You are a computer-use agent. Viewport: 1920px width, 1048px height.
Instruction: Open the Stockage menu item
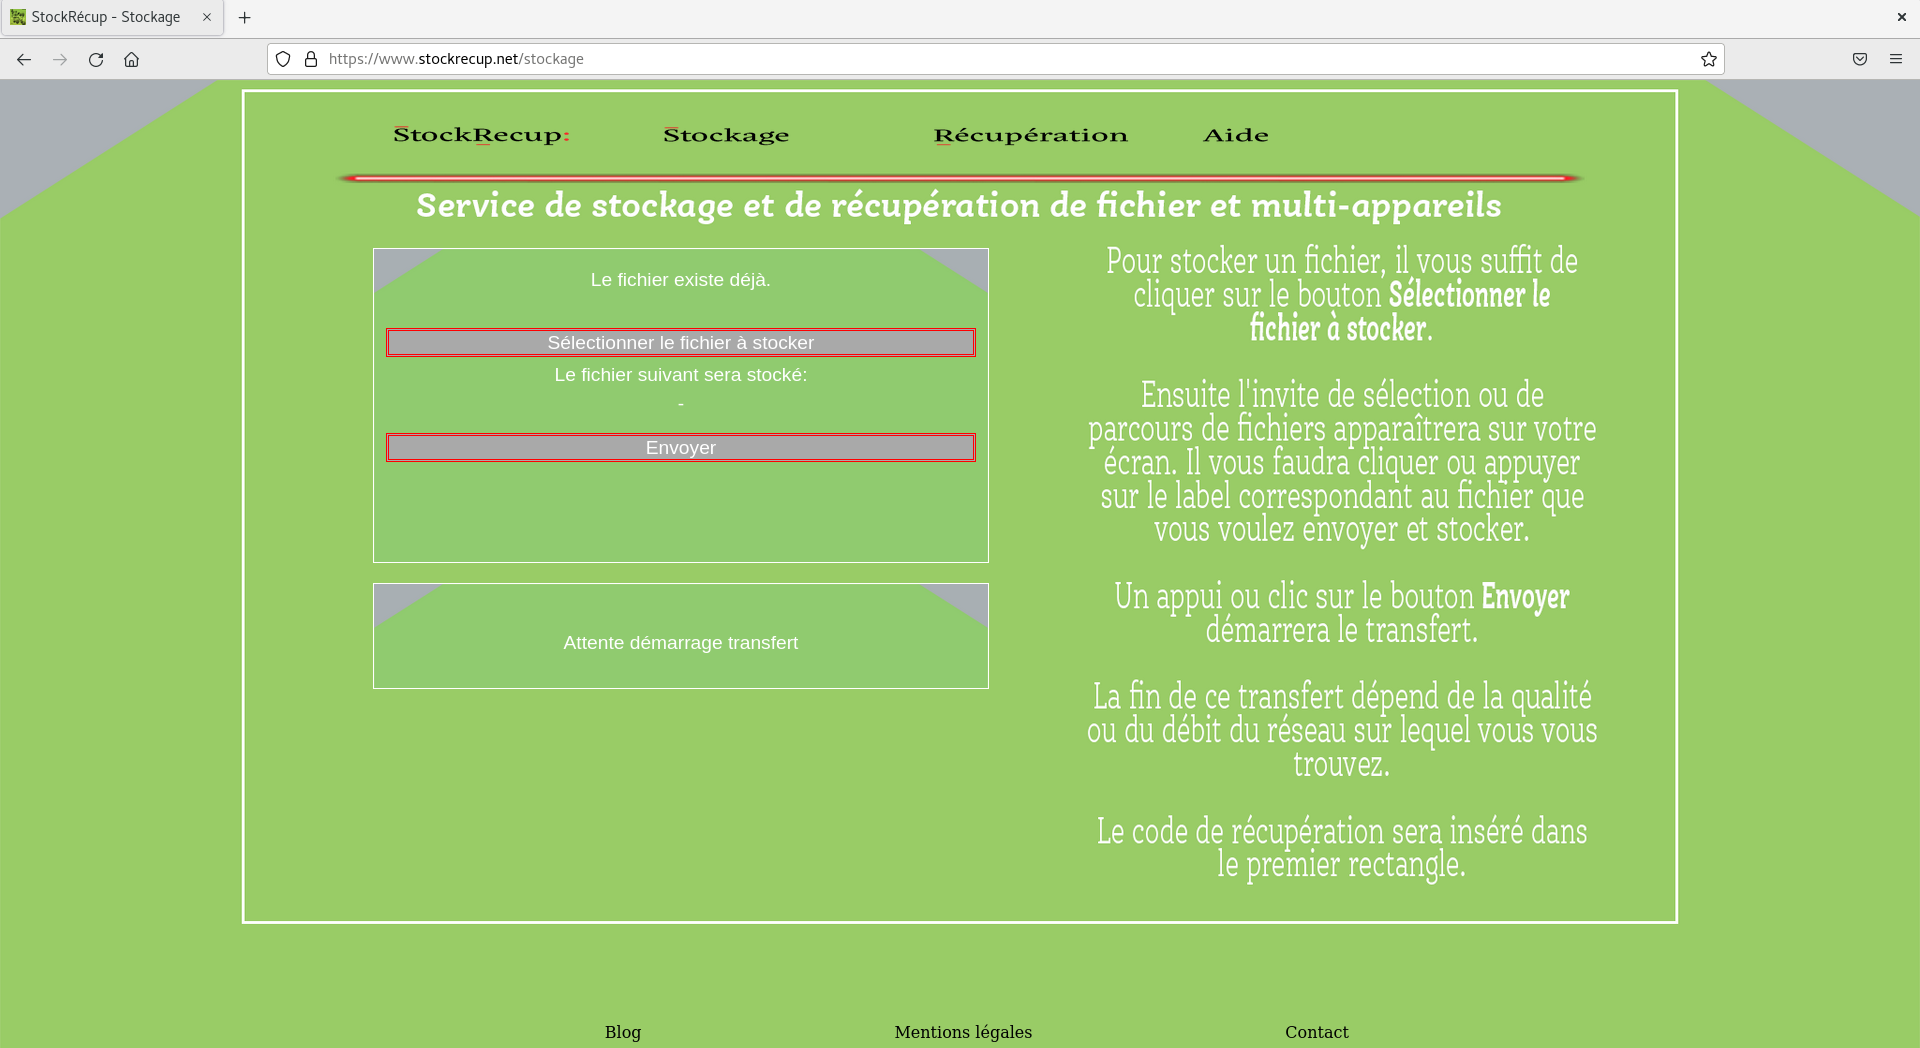click(x=726, y=135)
